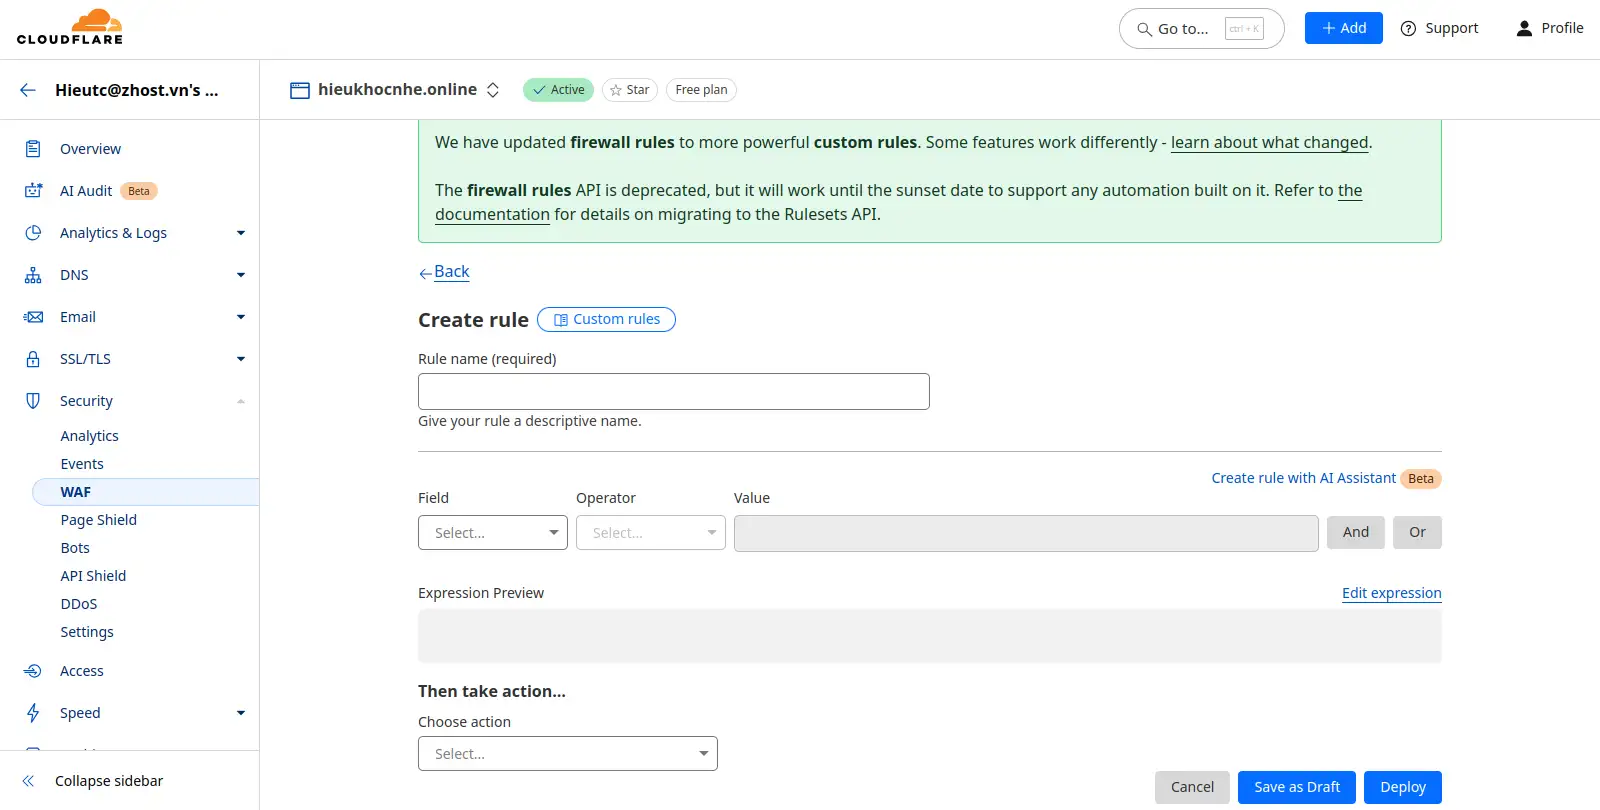Viewport: 1600px width, 810px height.
Task: Click the back arrow beside account name
Action: pyautogui.click(x=28, y=90)
